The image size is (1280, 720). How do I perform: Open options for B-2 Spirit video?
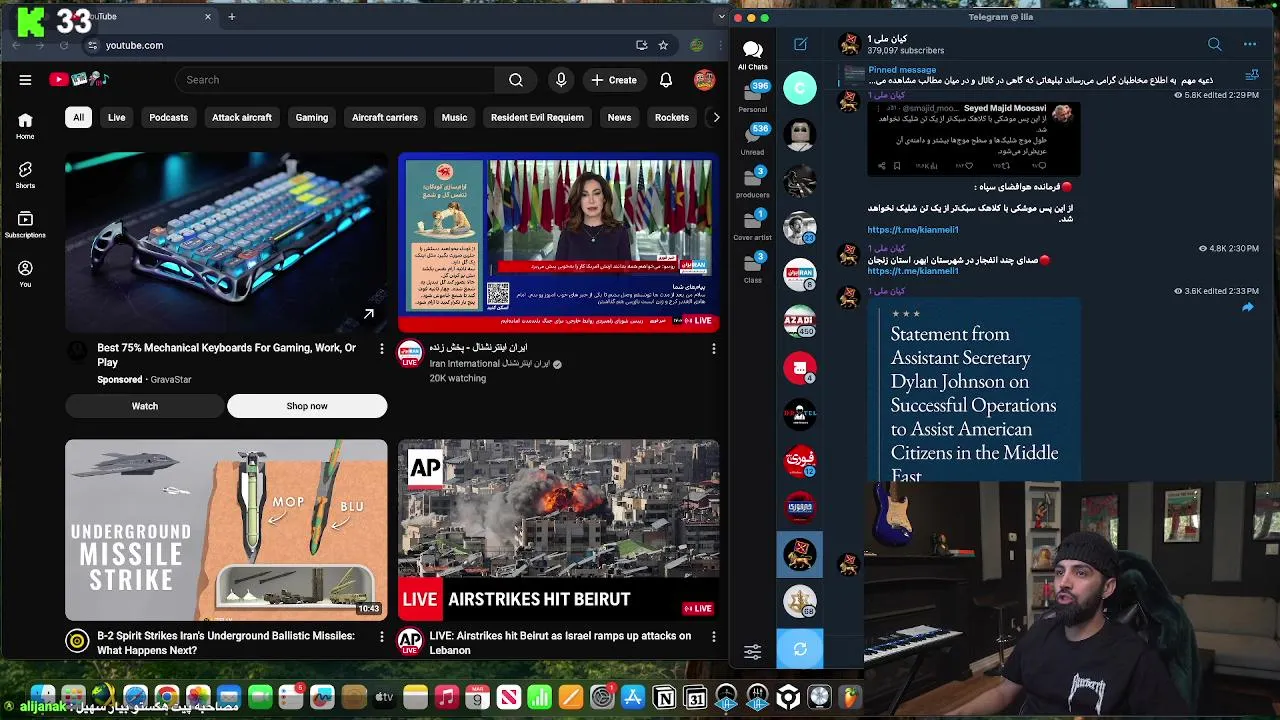[x=381, y=636]
